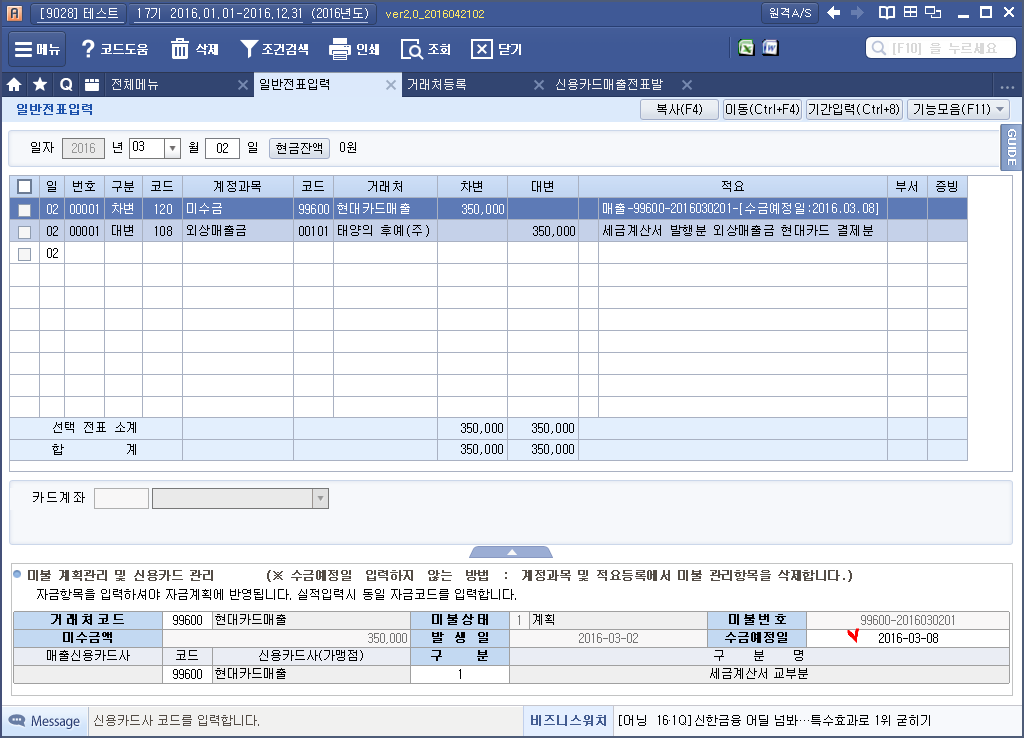Click the 계정과목 column header
The width and height of the screenshot is (1024, 738).
(x=238, y=186)
